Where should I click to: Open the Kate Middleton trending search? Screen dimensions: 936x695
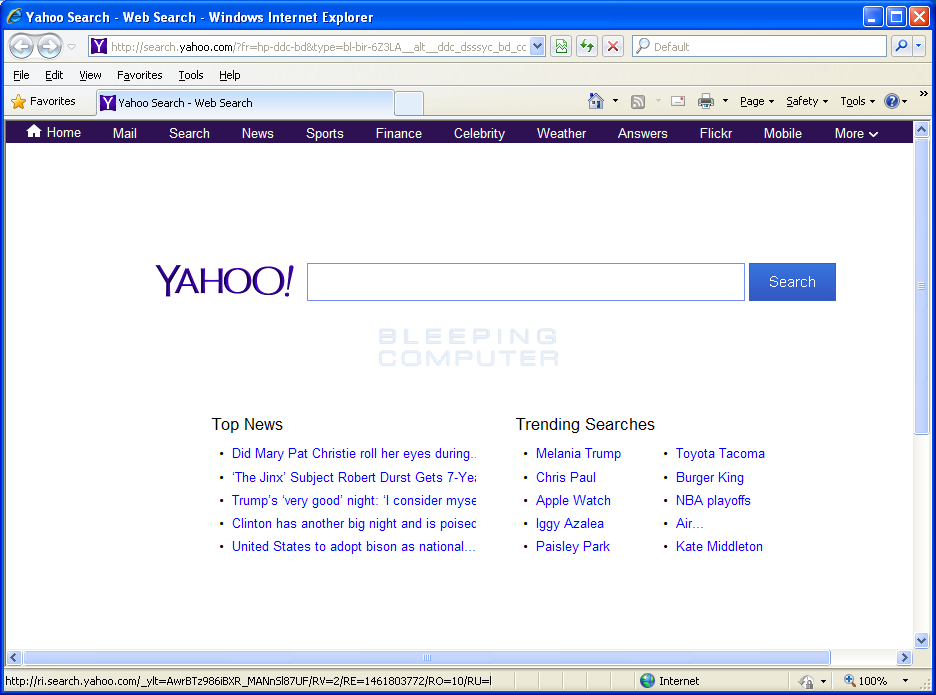coord(719,546)
